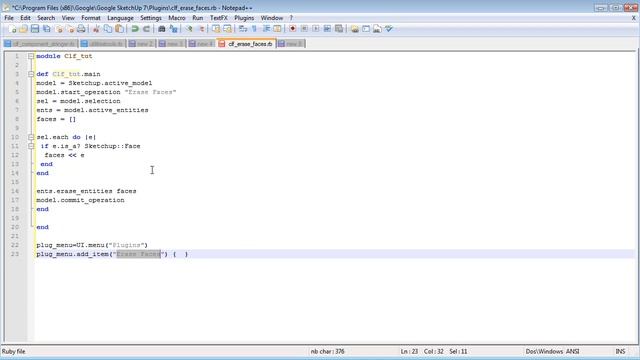640x360 pixels.
Task: Switch to the first document tab
Action: [x=40, y=44]
